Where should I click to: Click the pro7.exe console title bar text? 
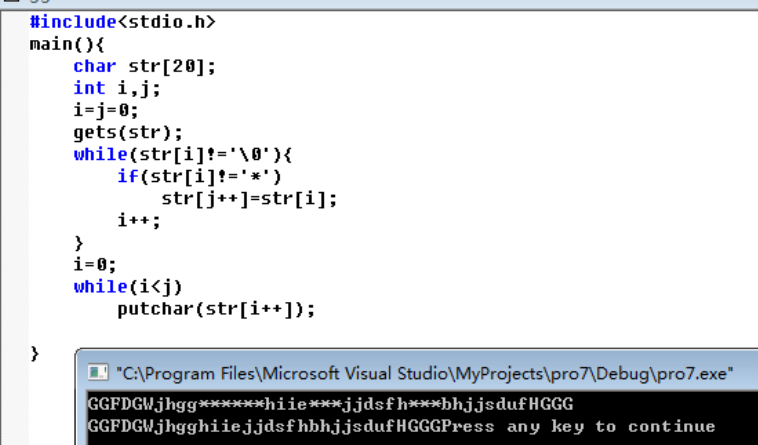coord(424,373)
